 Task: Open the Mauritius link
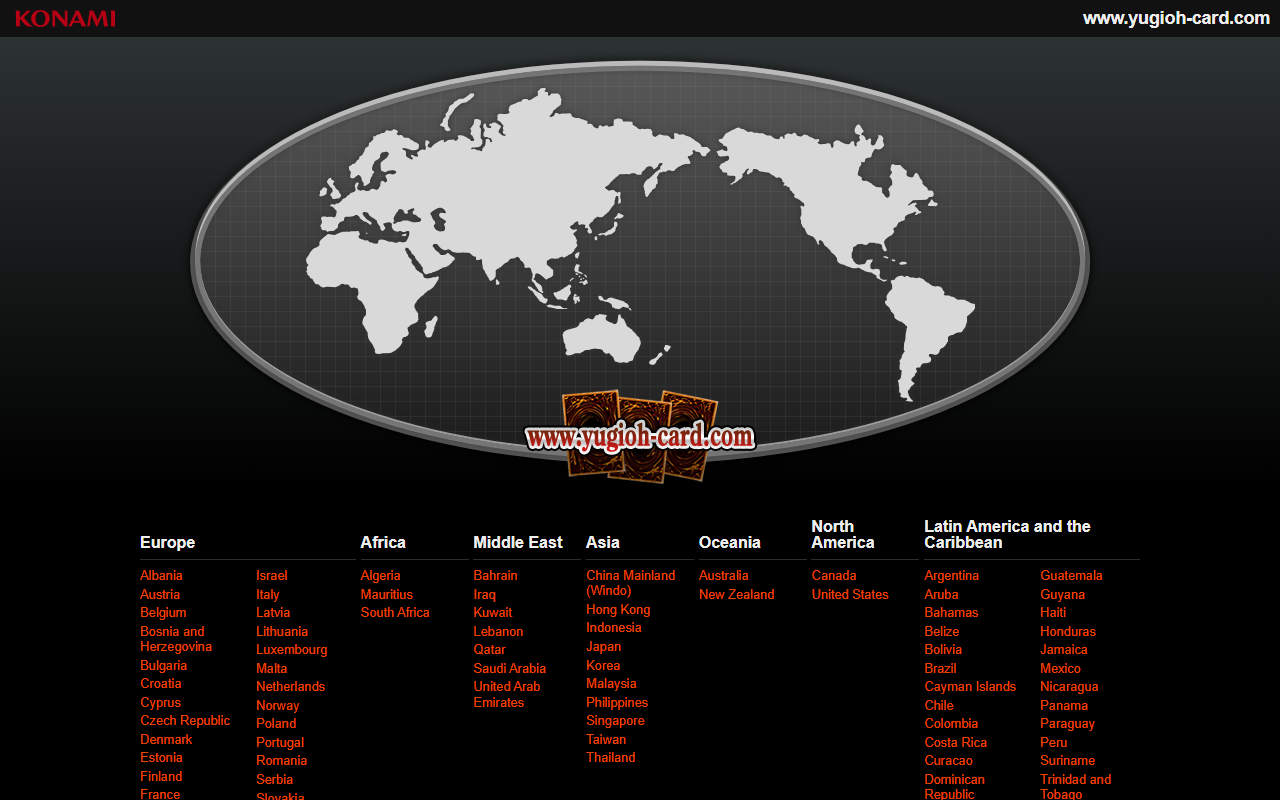[387, 594]
